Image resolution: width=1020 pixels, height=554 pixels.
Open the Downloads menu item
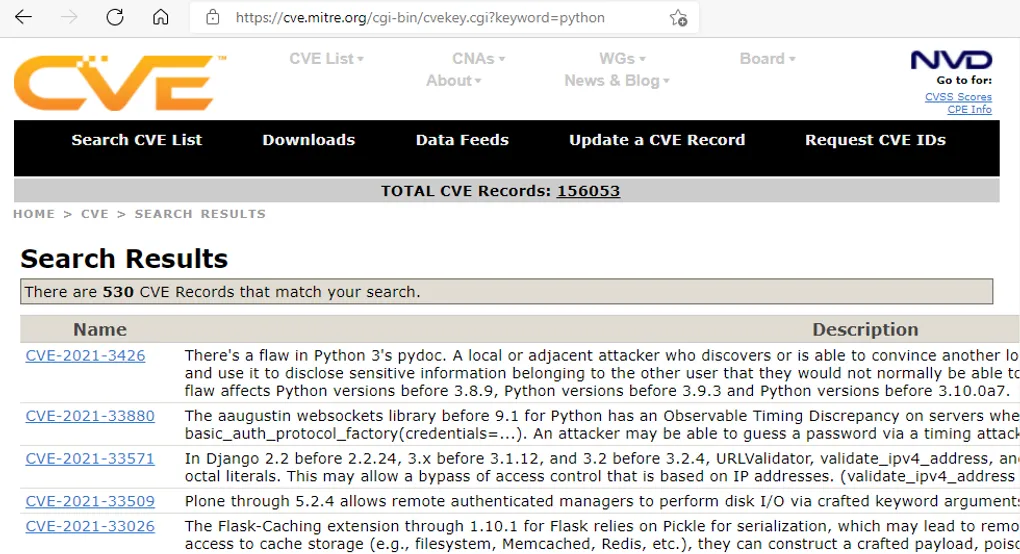coord(308,140)
